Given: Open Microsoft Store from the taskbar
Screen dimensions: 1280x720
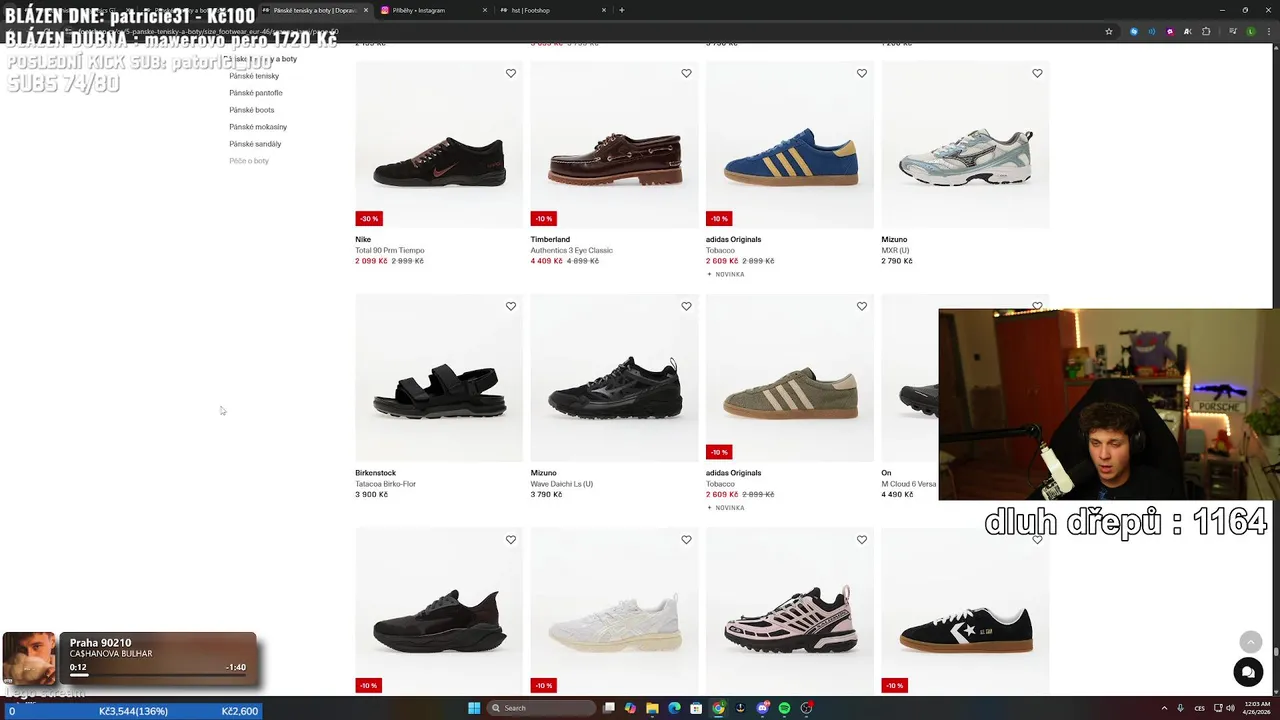Looking at the screenshot, I should 696,708.
